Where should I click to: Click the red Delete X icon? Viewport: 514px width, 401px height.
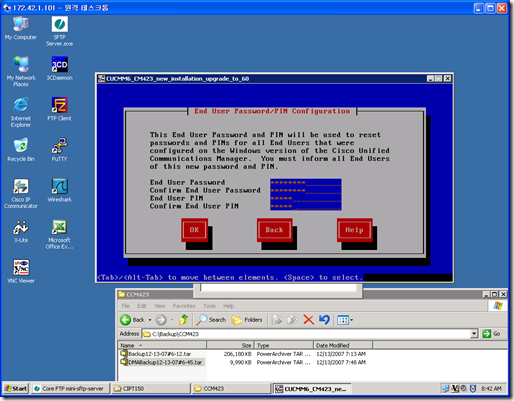tap(309, 320)
